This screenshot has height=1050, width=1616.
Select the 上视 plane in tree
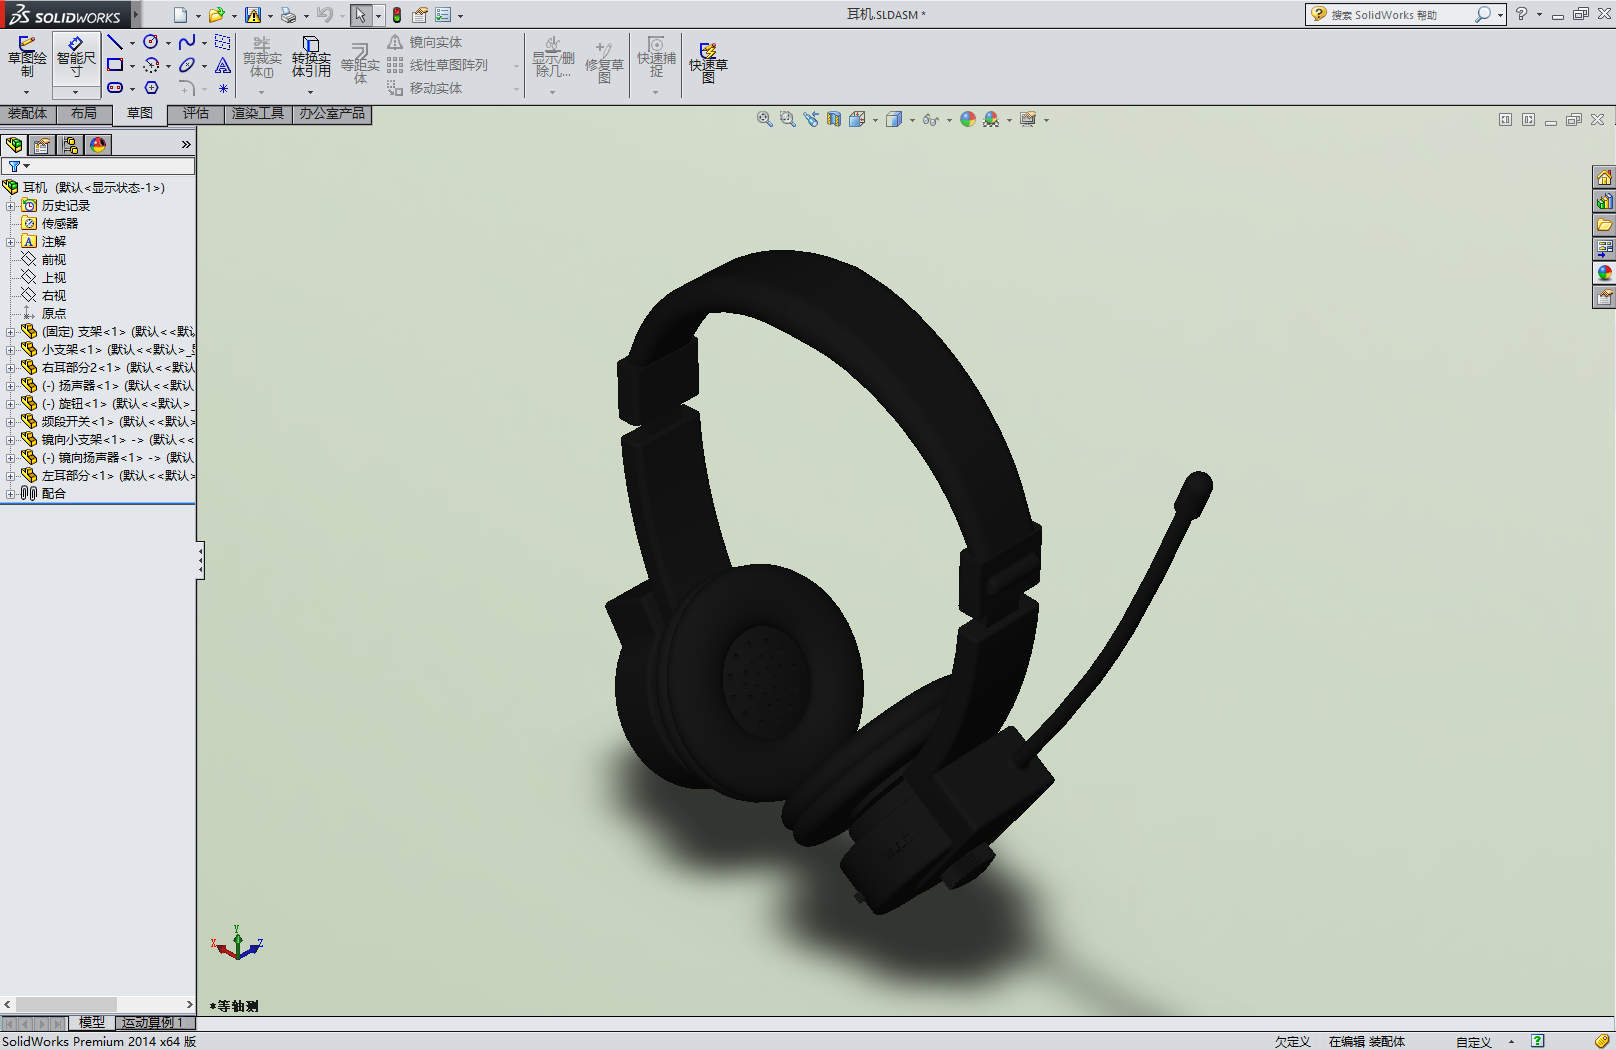(54, 278)
